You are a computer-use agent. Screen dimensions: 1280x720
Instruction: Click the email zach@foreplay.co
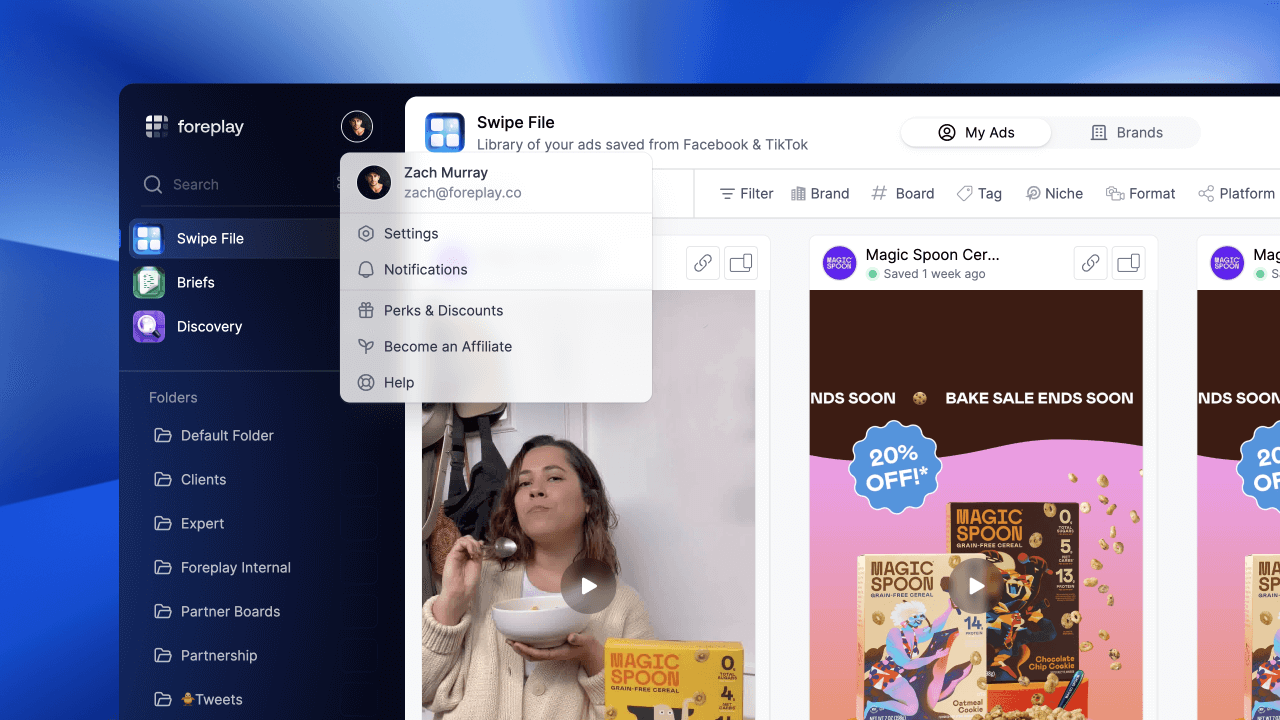463,193
